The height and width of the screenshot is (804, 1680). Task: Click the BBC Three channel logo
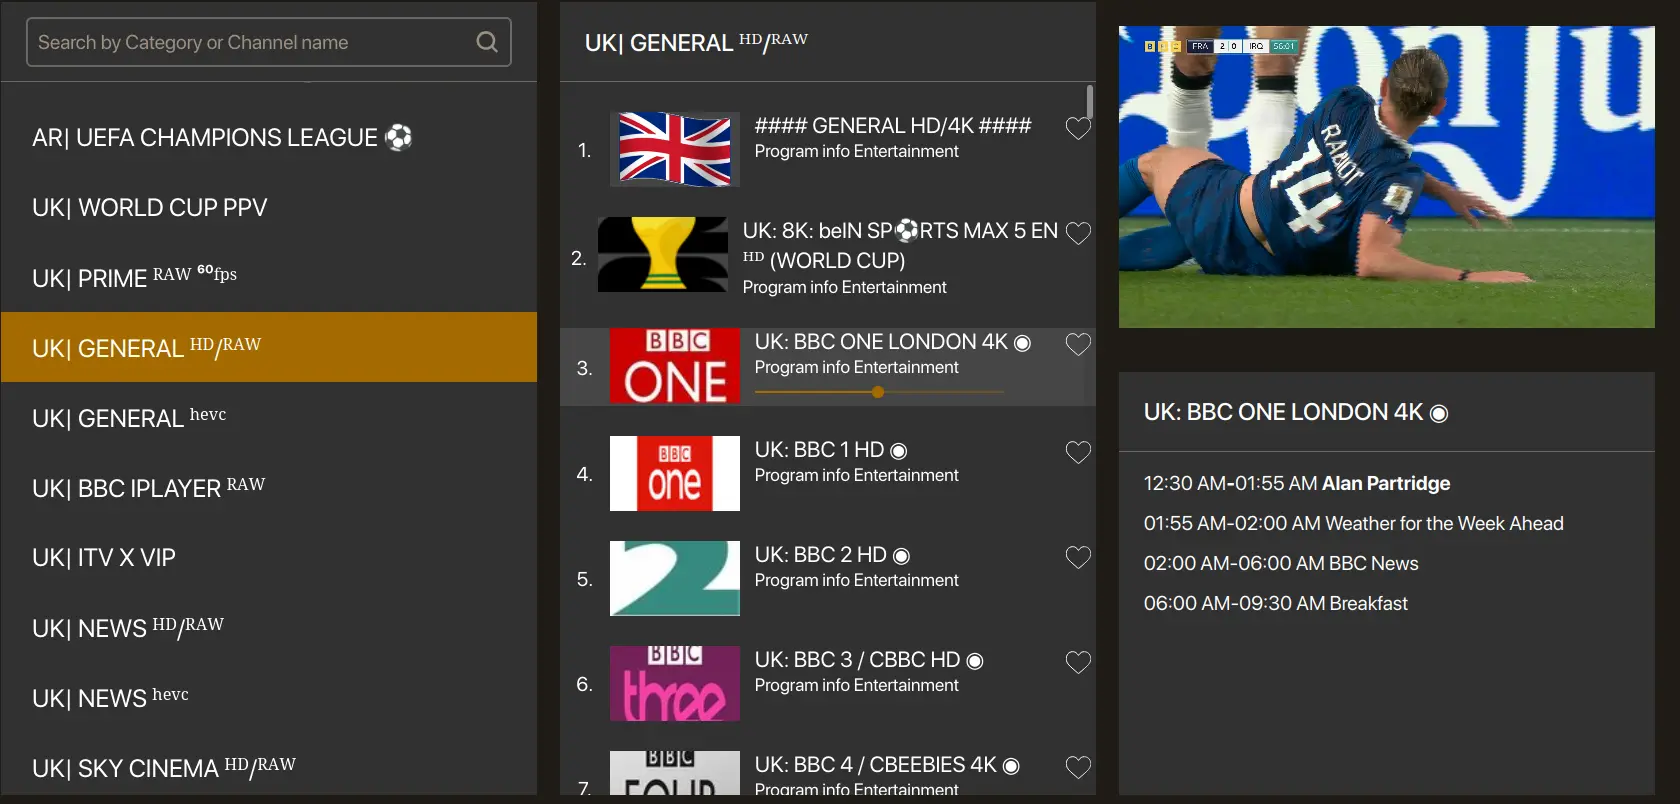tap(675, 683)
